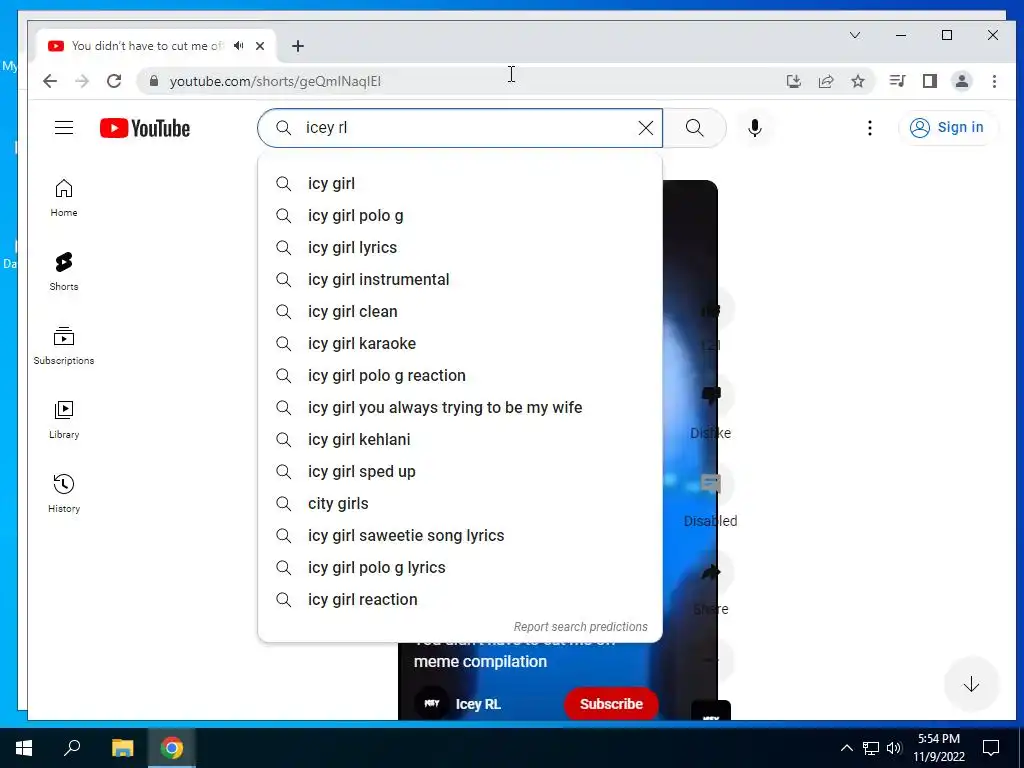The image size is (1024, 768).
Task: Open the Windows notification center
Action: click(991, 748)
